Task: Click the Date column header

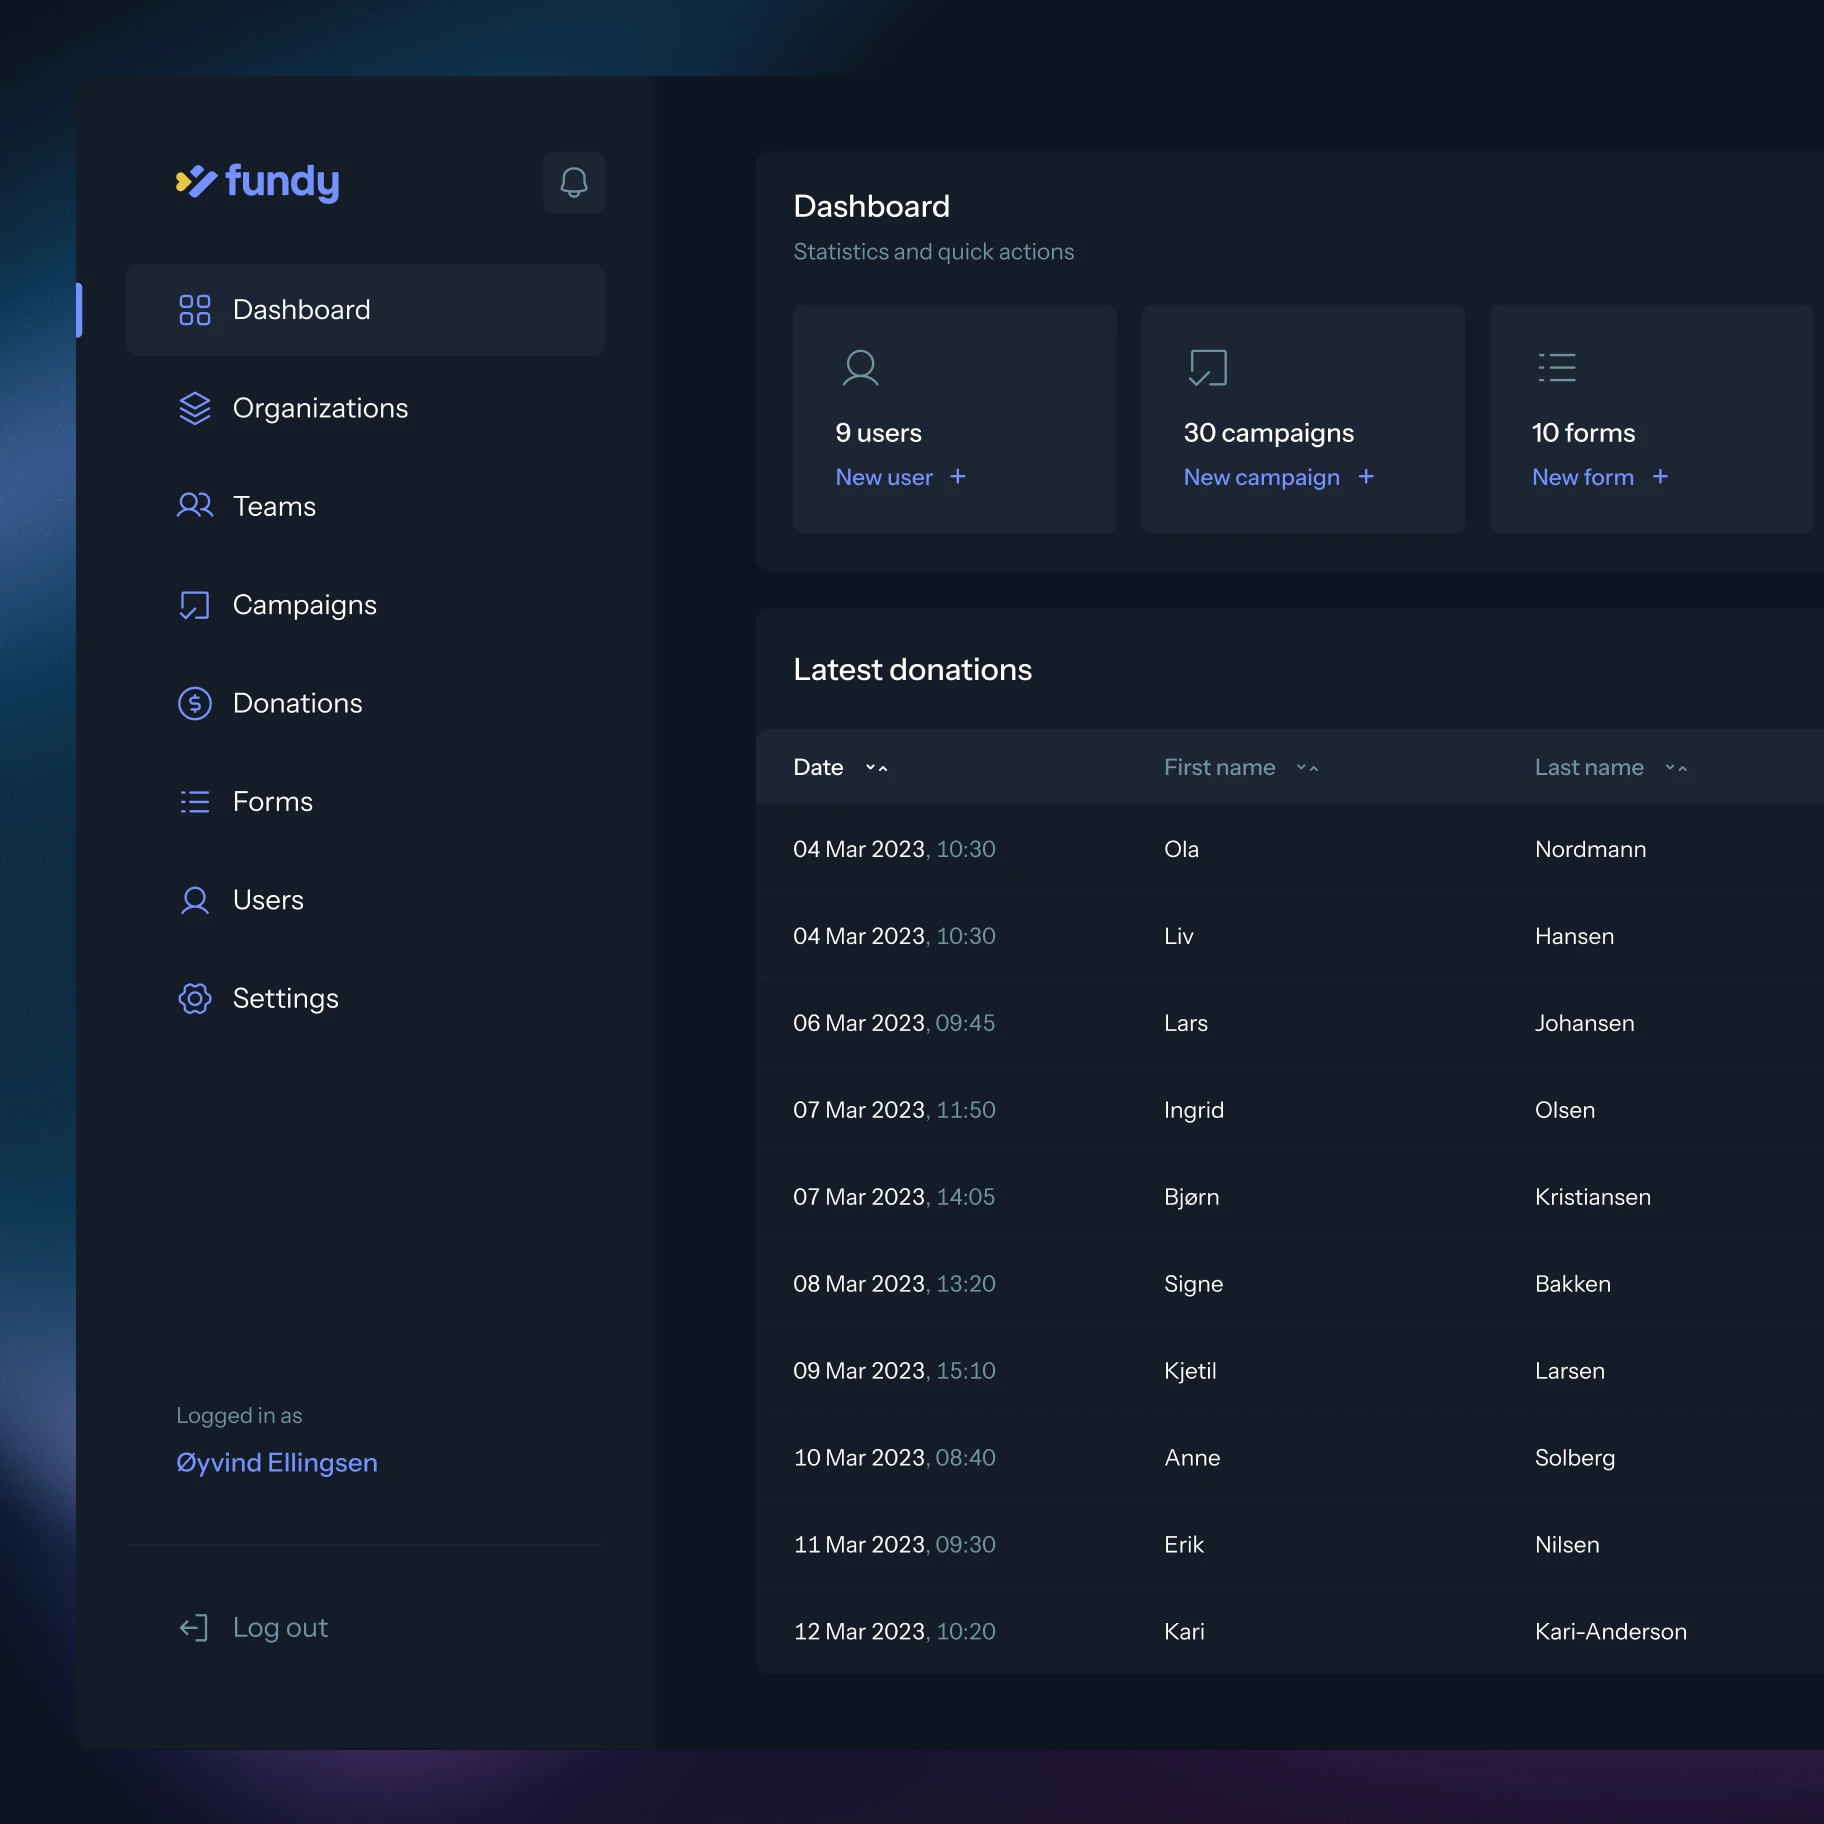Action: [818, 768]
